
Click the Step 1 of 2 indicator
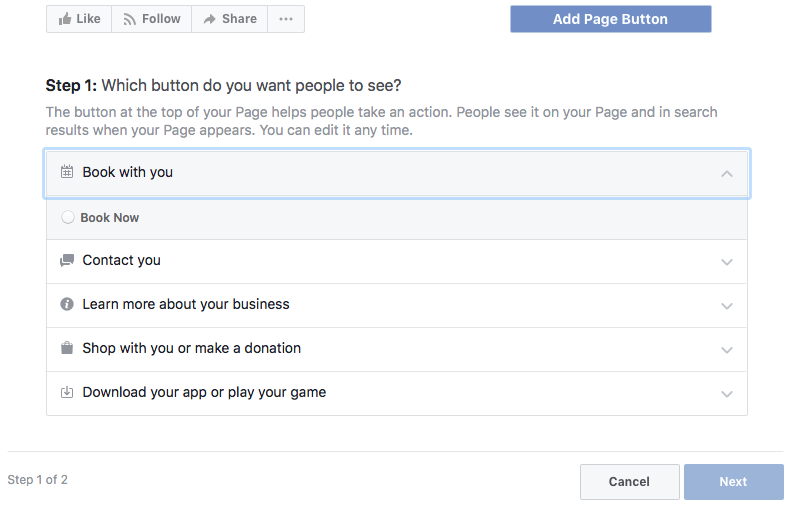pos(38,480)
